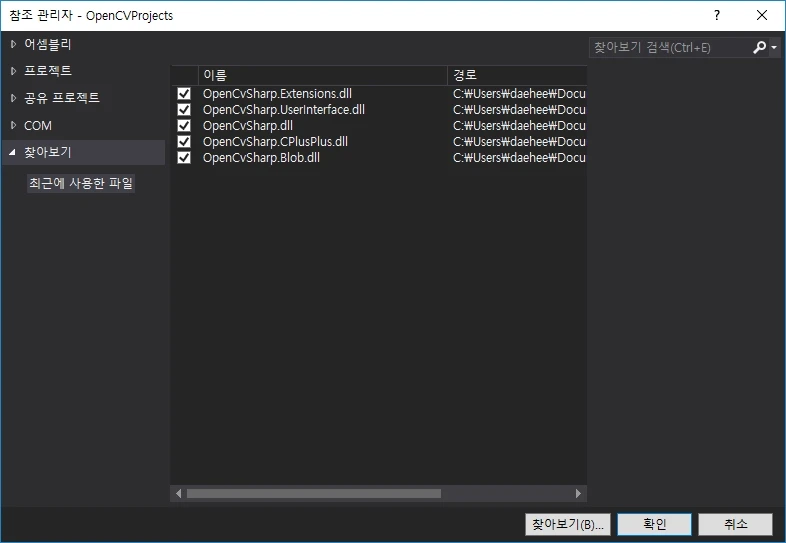Expand the 프로젝트 category
This screenshot has width=786, height=543.
point(13,71)
